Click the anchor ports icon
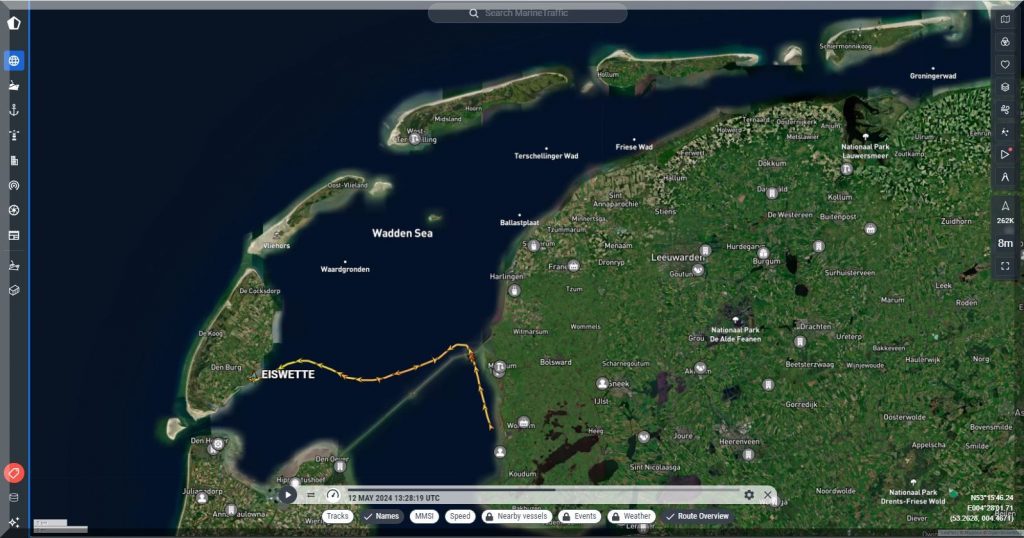 tap(14, 110)
